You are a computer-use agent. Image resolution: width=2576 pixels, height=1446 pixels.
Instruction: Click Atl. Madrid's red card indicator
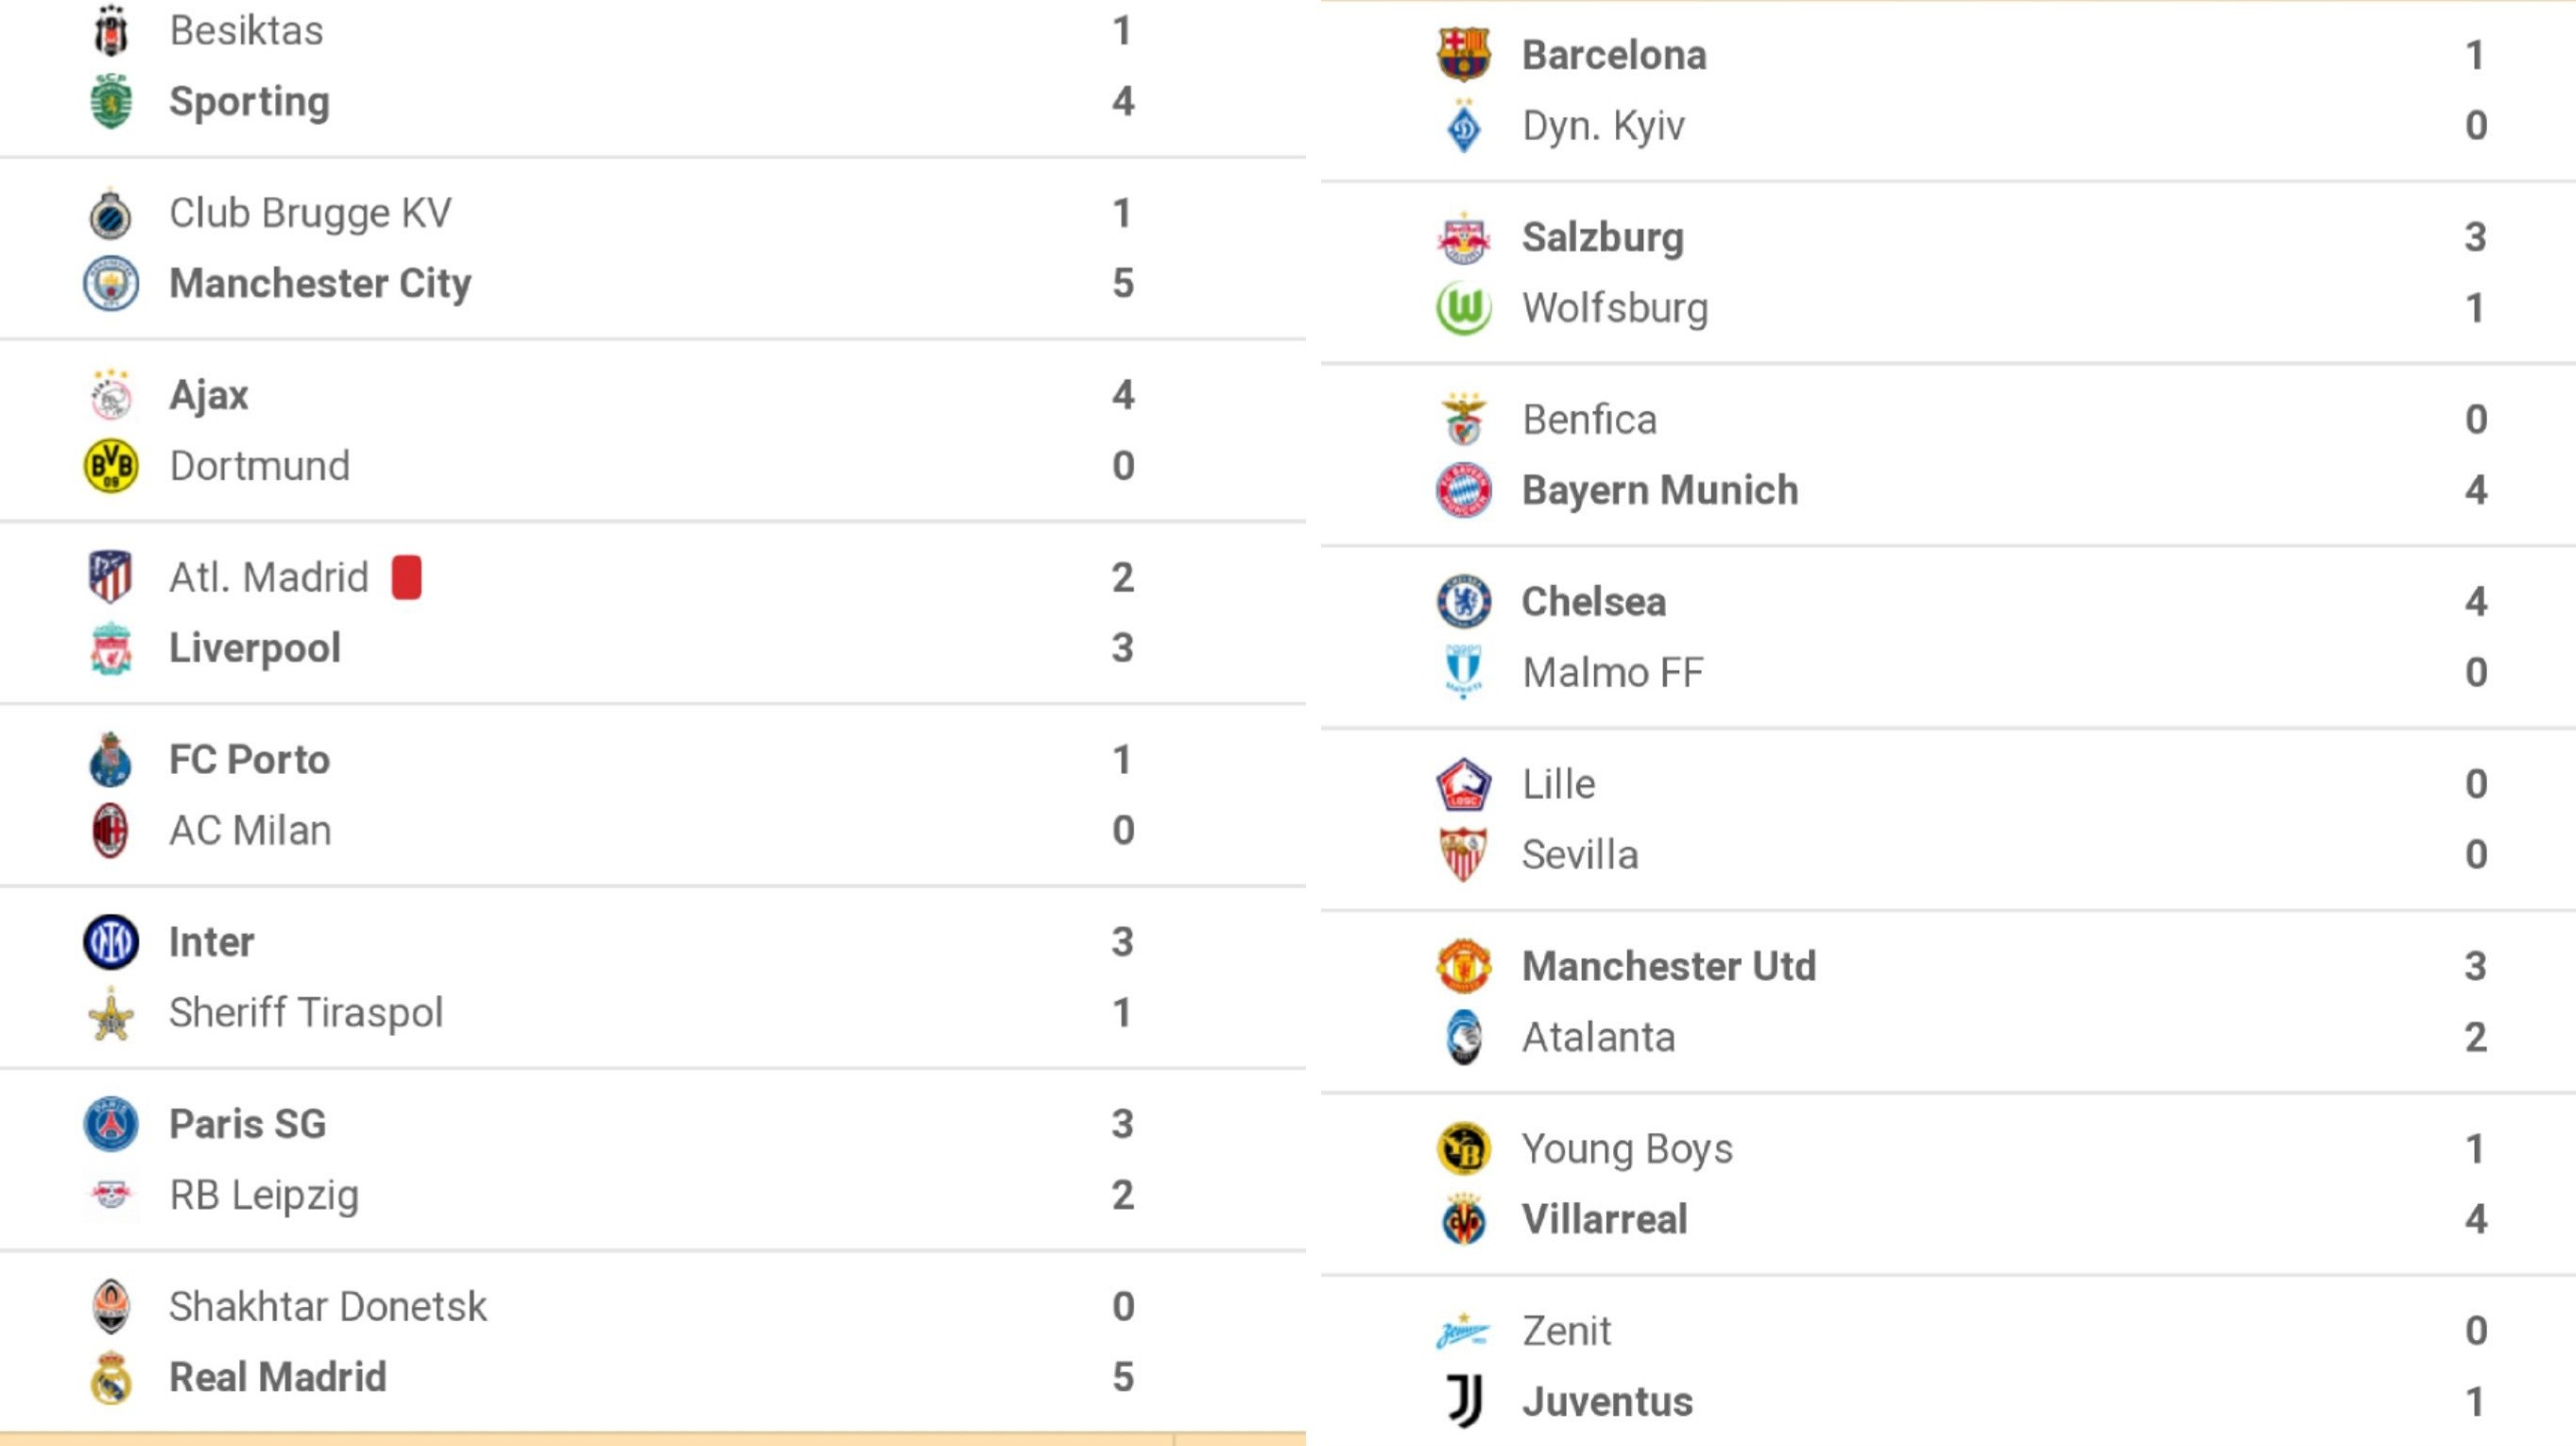point(407,577)
